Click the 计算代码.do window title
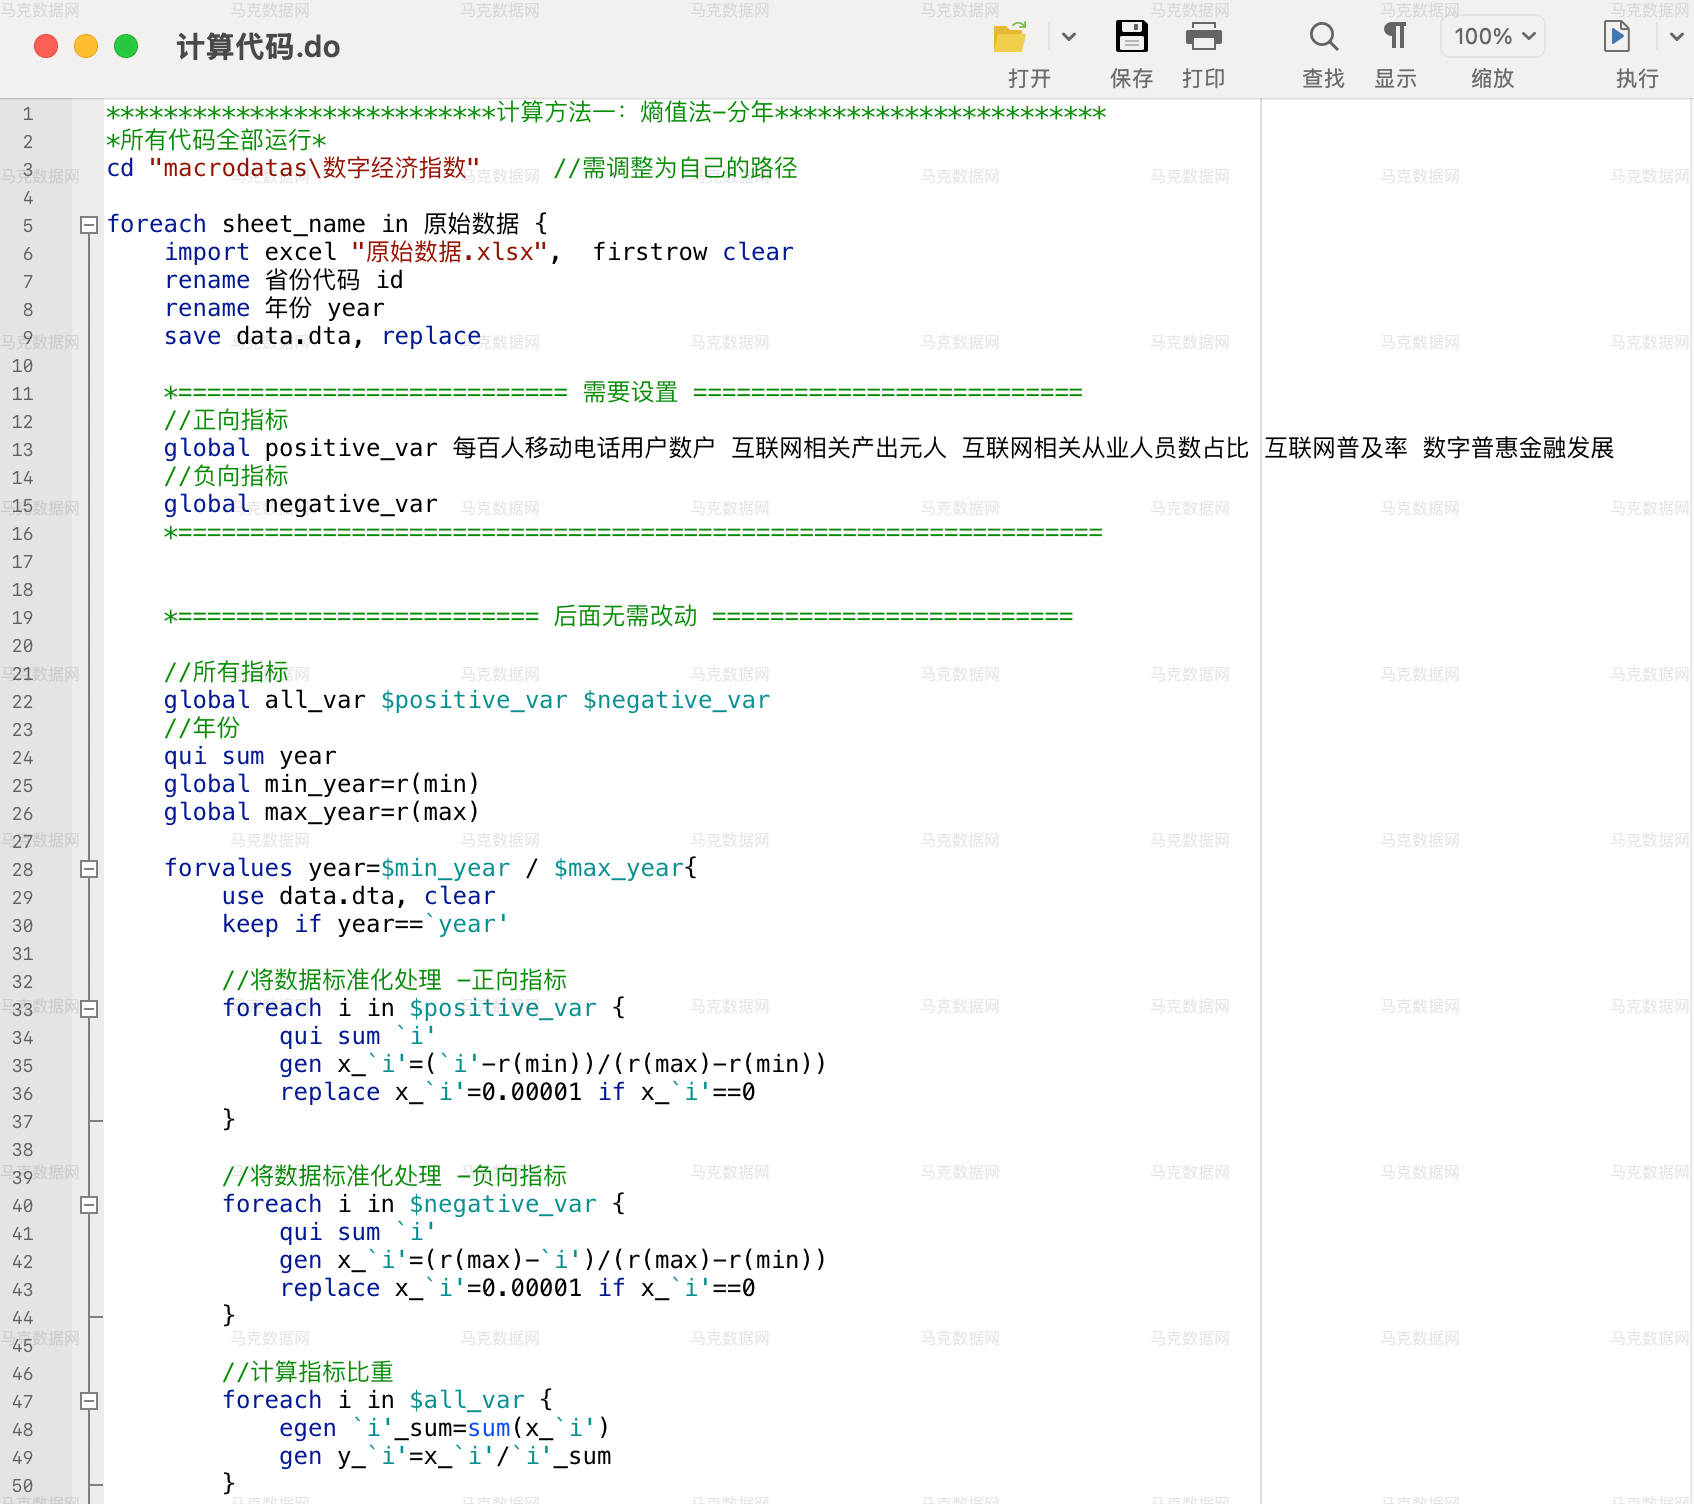 pos(258,47)
